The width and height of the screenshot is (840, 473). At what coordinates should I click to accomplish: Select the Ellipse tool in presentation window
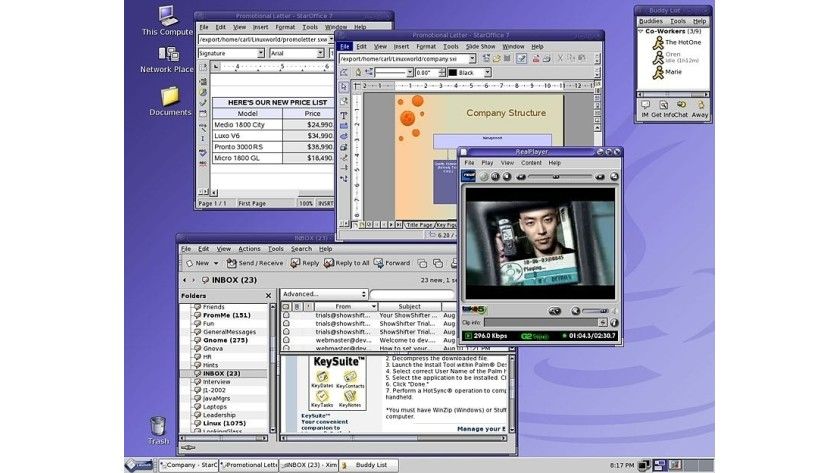click(x=343, y=136)
